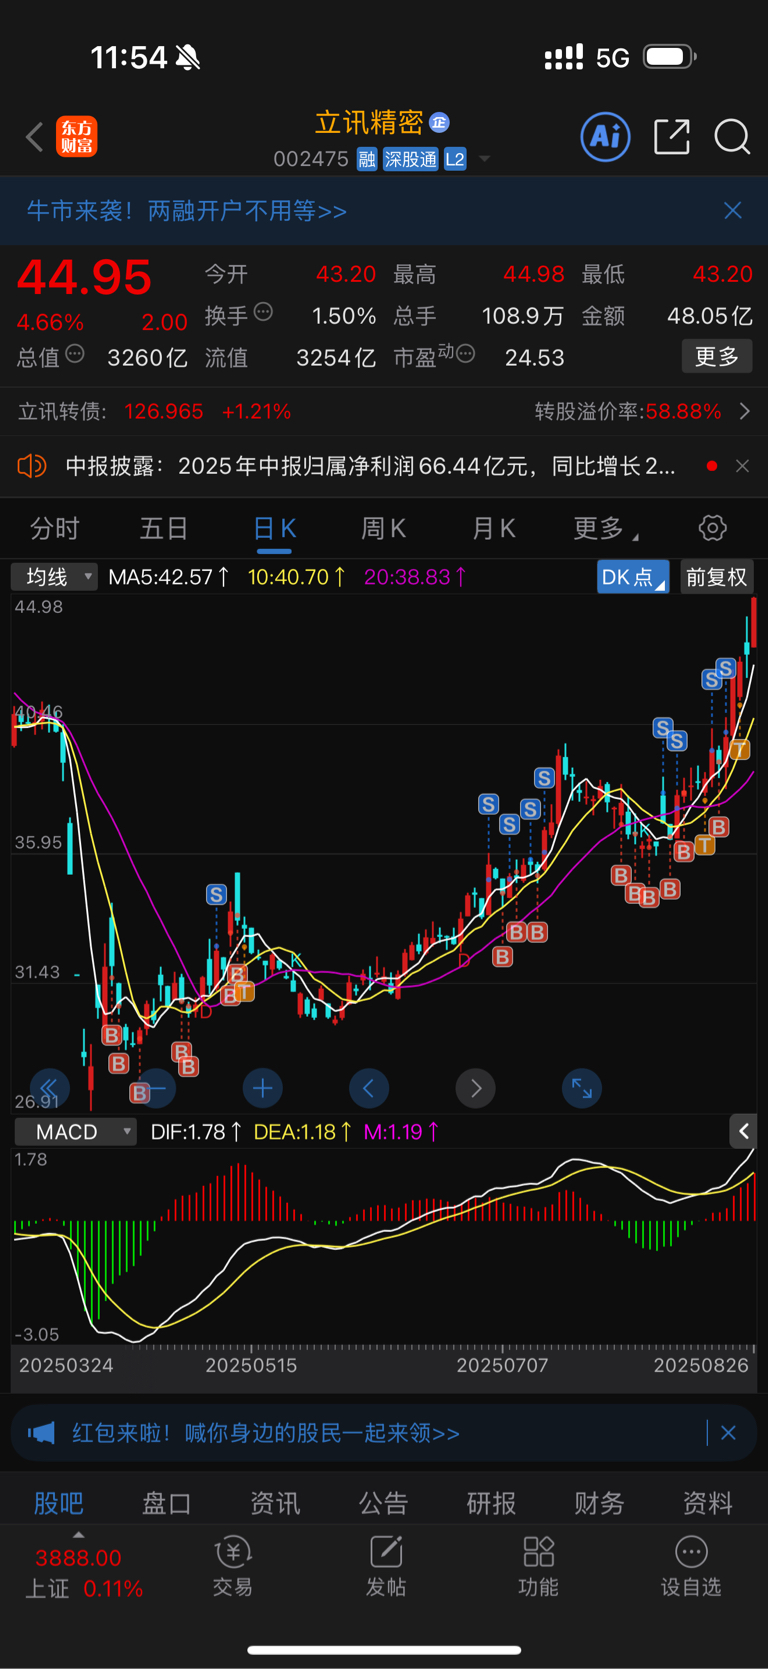Tap the 交易 trade icon

(x=233, y=1566)
